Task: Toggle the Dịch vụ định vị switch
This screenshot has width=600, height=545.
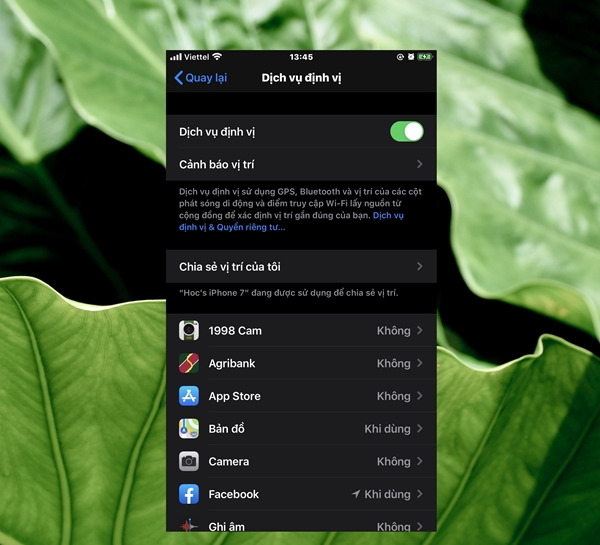Action: point(407,132)
